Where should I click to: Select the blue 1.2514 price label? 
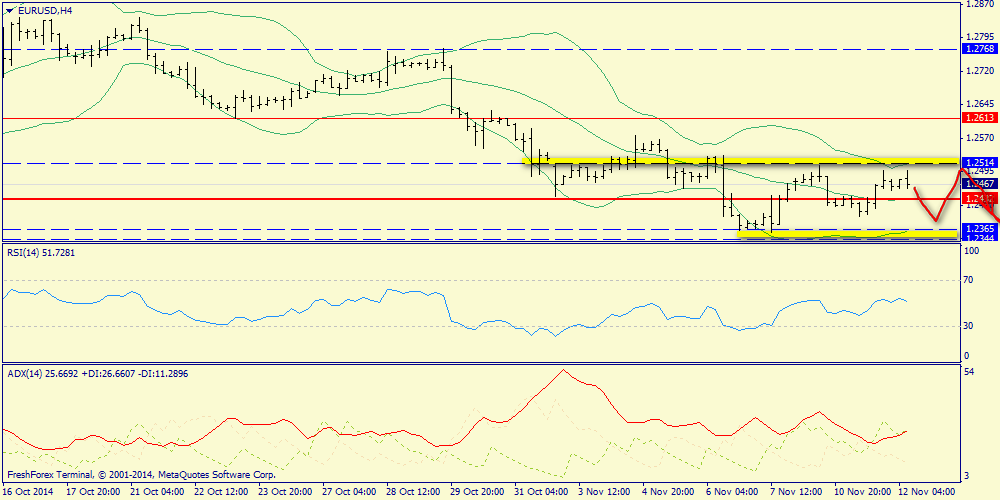pyautogui.click(x=978, y=163)
